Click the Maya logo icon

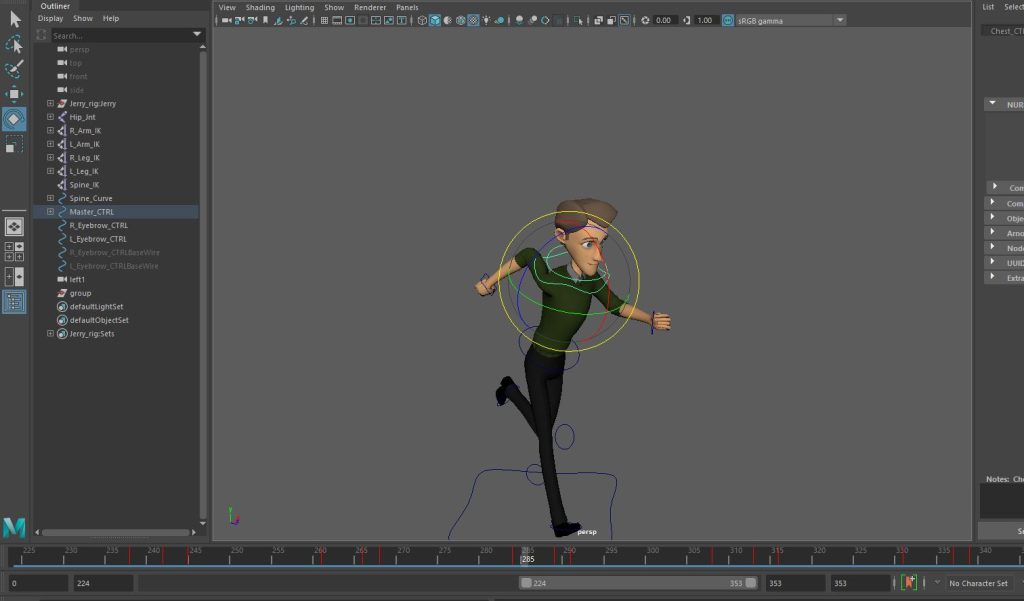click(x=14, y=527)
